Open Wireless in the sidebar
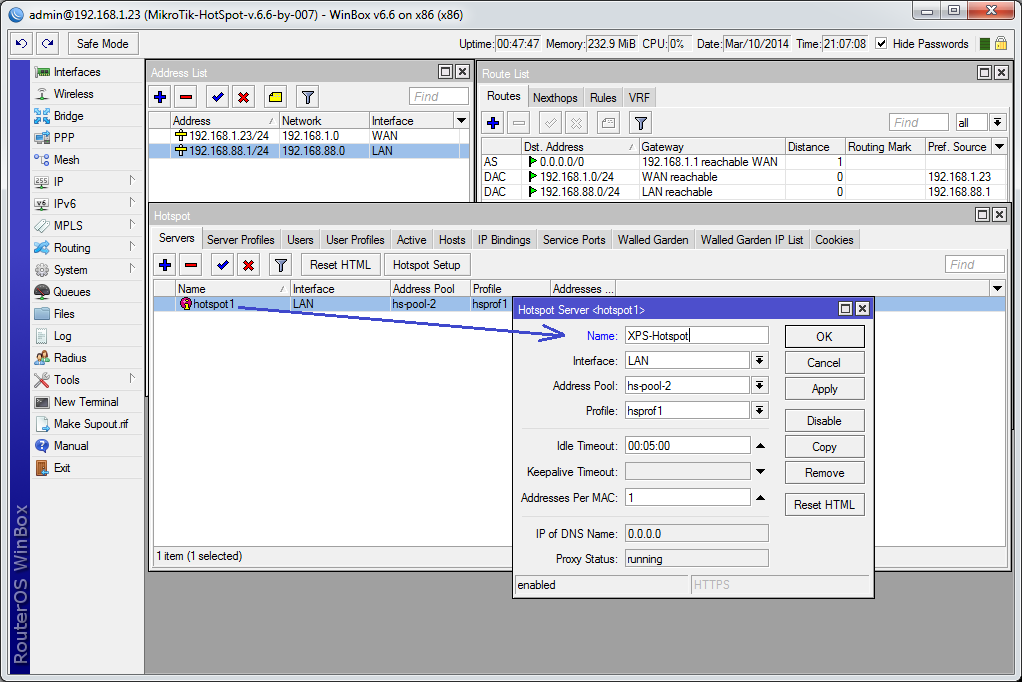Image resolution: width=1022 pixels, height=682 pixels. 73,94
